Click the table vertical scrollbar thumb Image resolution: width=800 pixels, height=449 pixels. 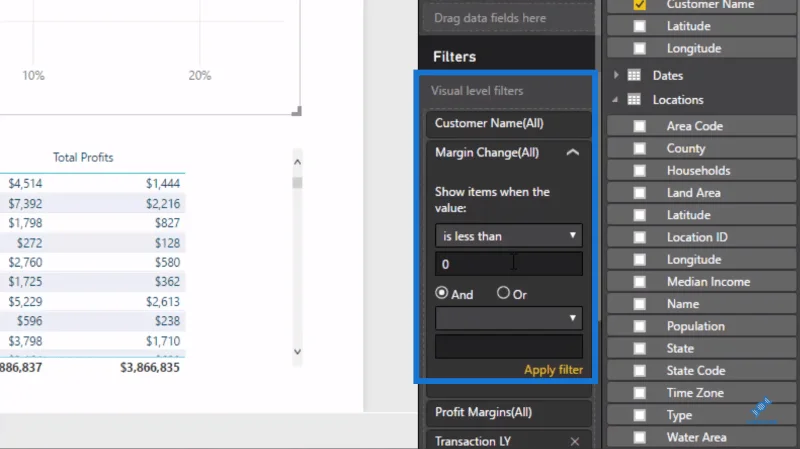click(297, 183)
